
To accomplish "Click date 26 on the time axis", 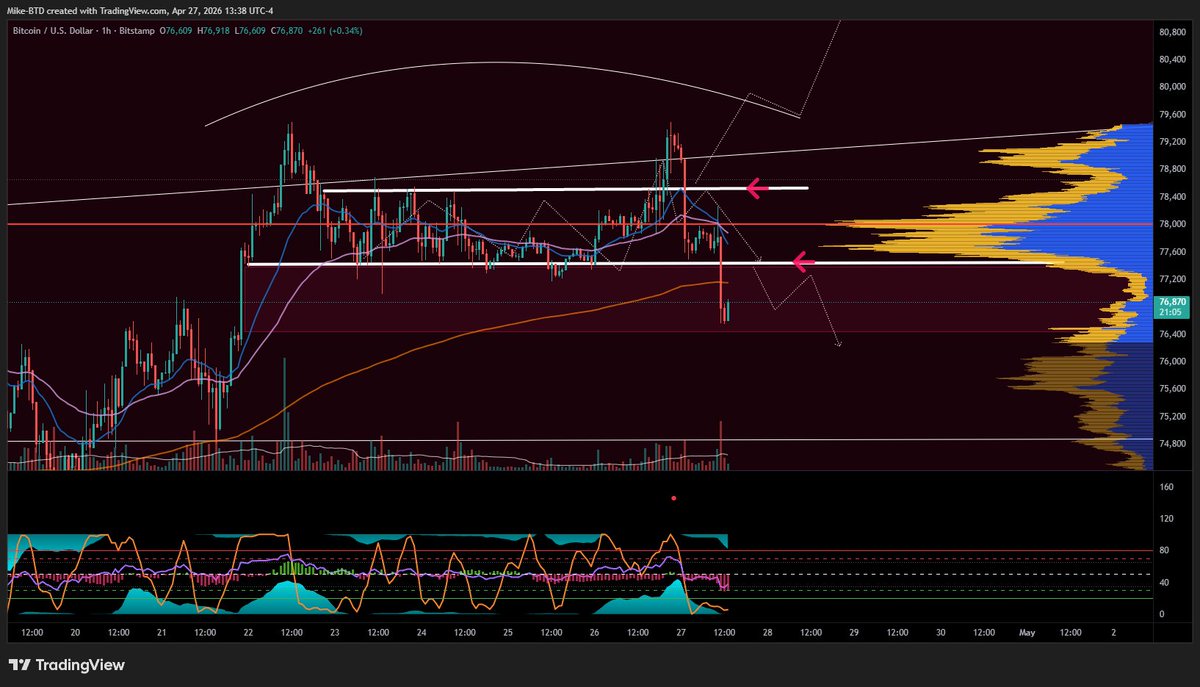I will tap(595, 633).
